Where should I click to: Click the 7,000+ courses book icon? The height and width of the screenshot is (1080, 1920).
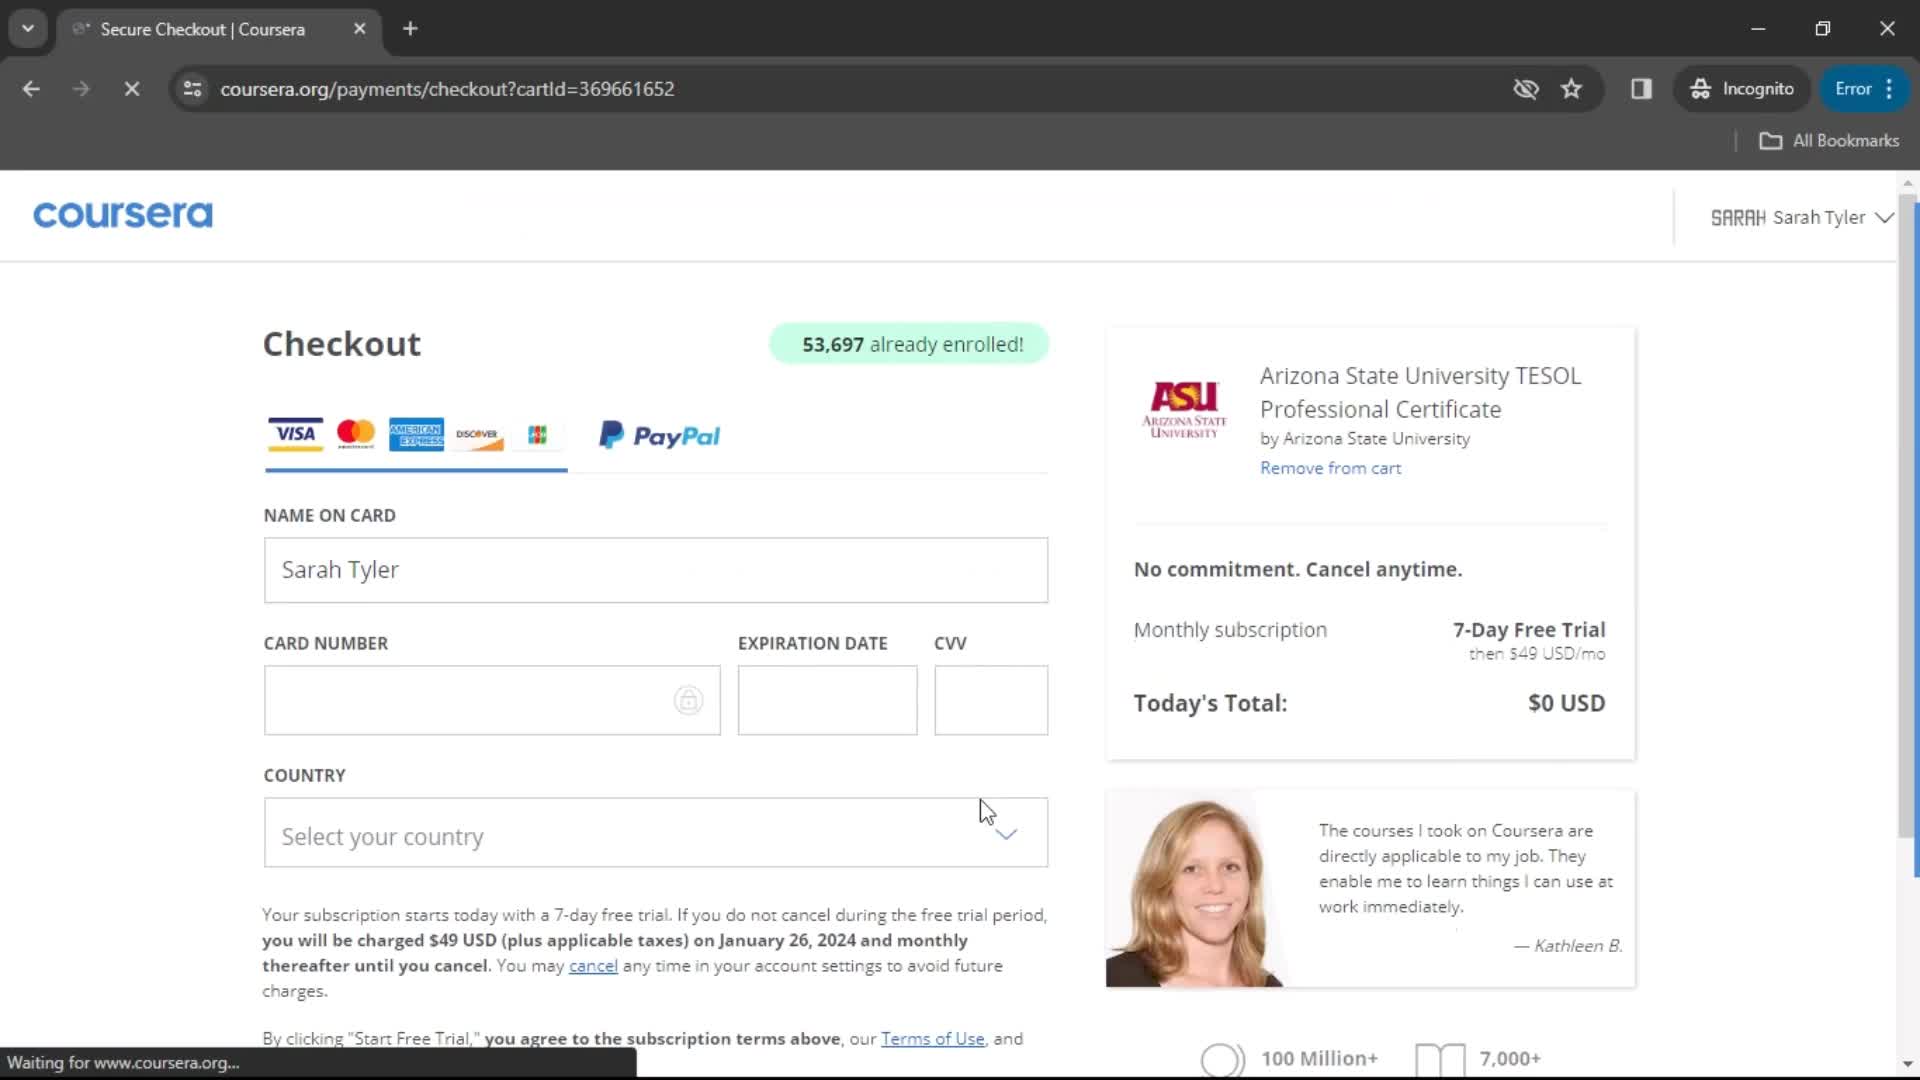pos(1440,1059)
